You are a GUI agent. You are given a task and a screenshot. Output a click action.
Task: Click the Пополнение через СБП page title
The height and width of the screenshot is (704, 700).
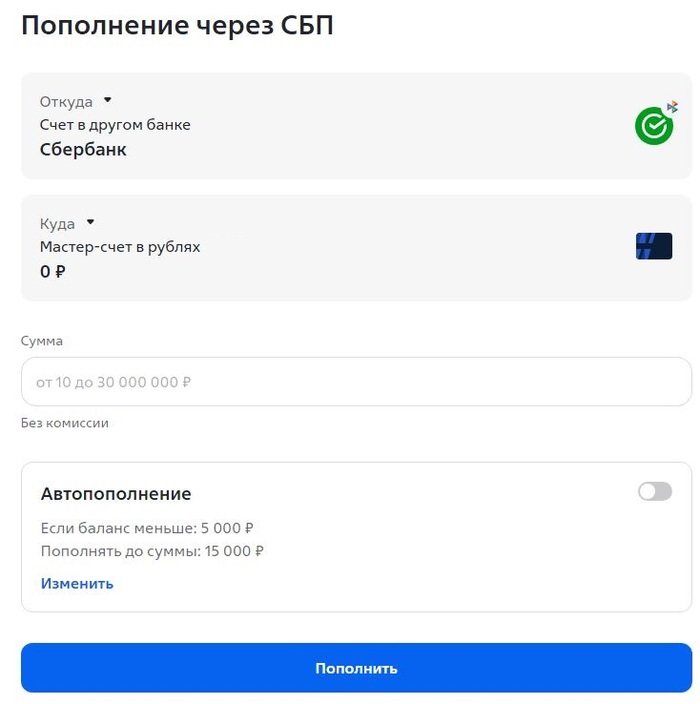[177, 27]
